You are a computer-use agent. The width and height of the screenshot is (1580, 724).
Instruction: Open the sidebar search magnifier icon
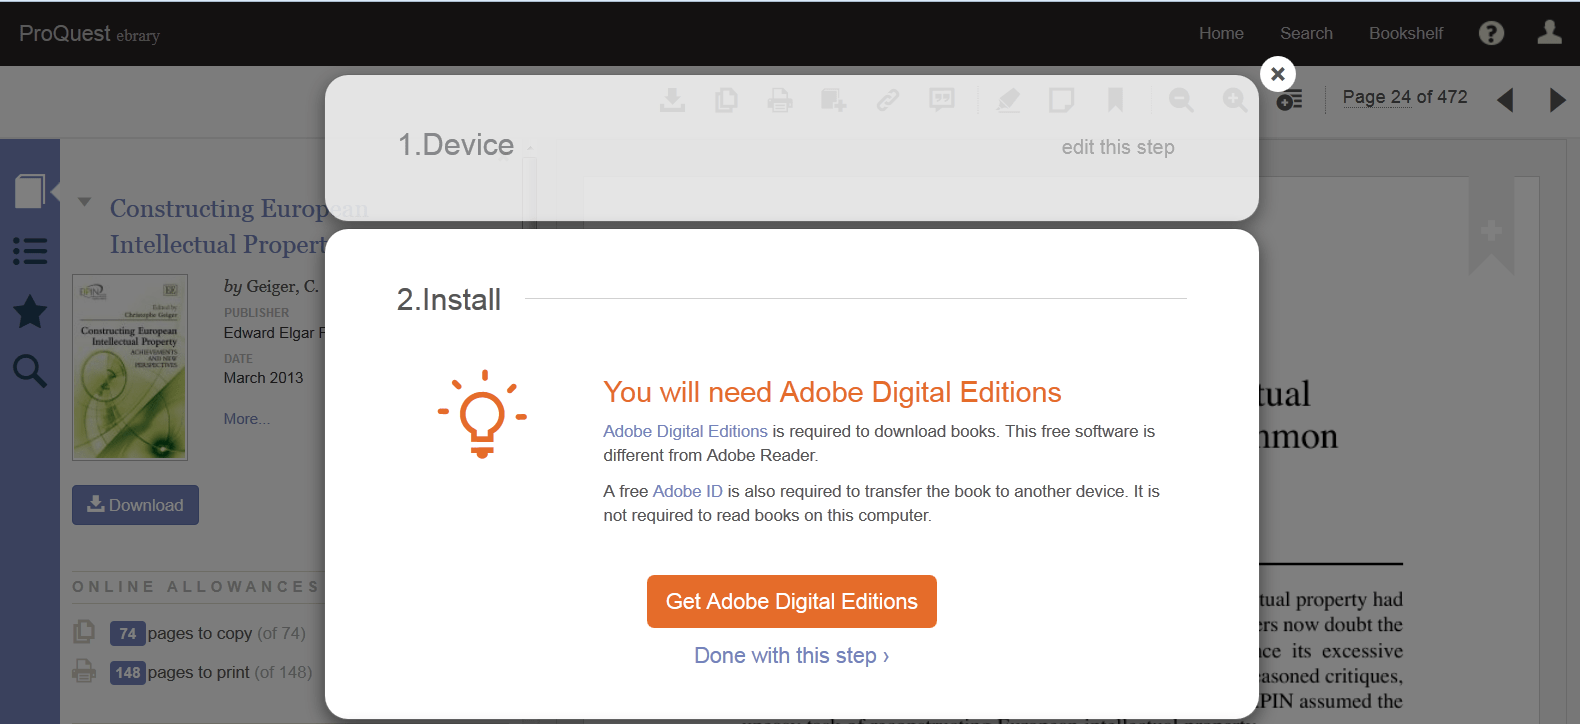30,371
